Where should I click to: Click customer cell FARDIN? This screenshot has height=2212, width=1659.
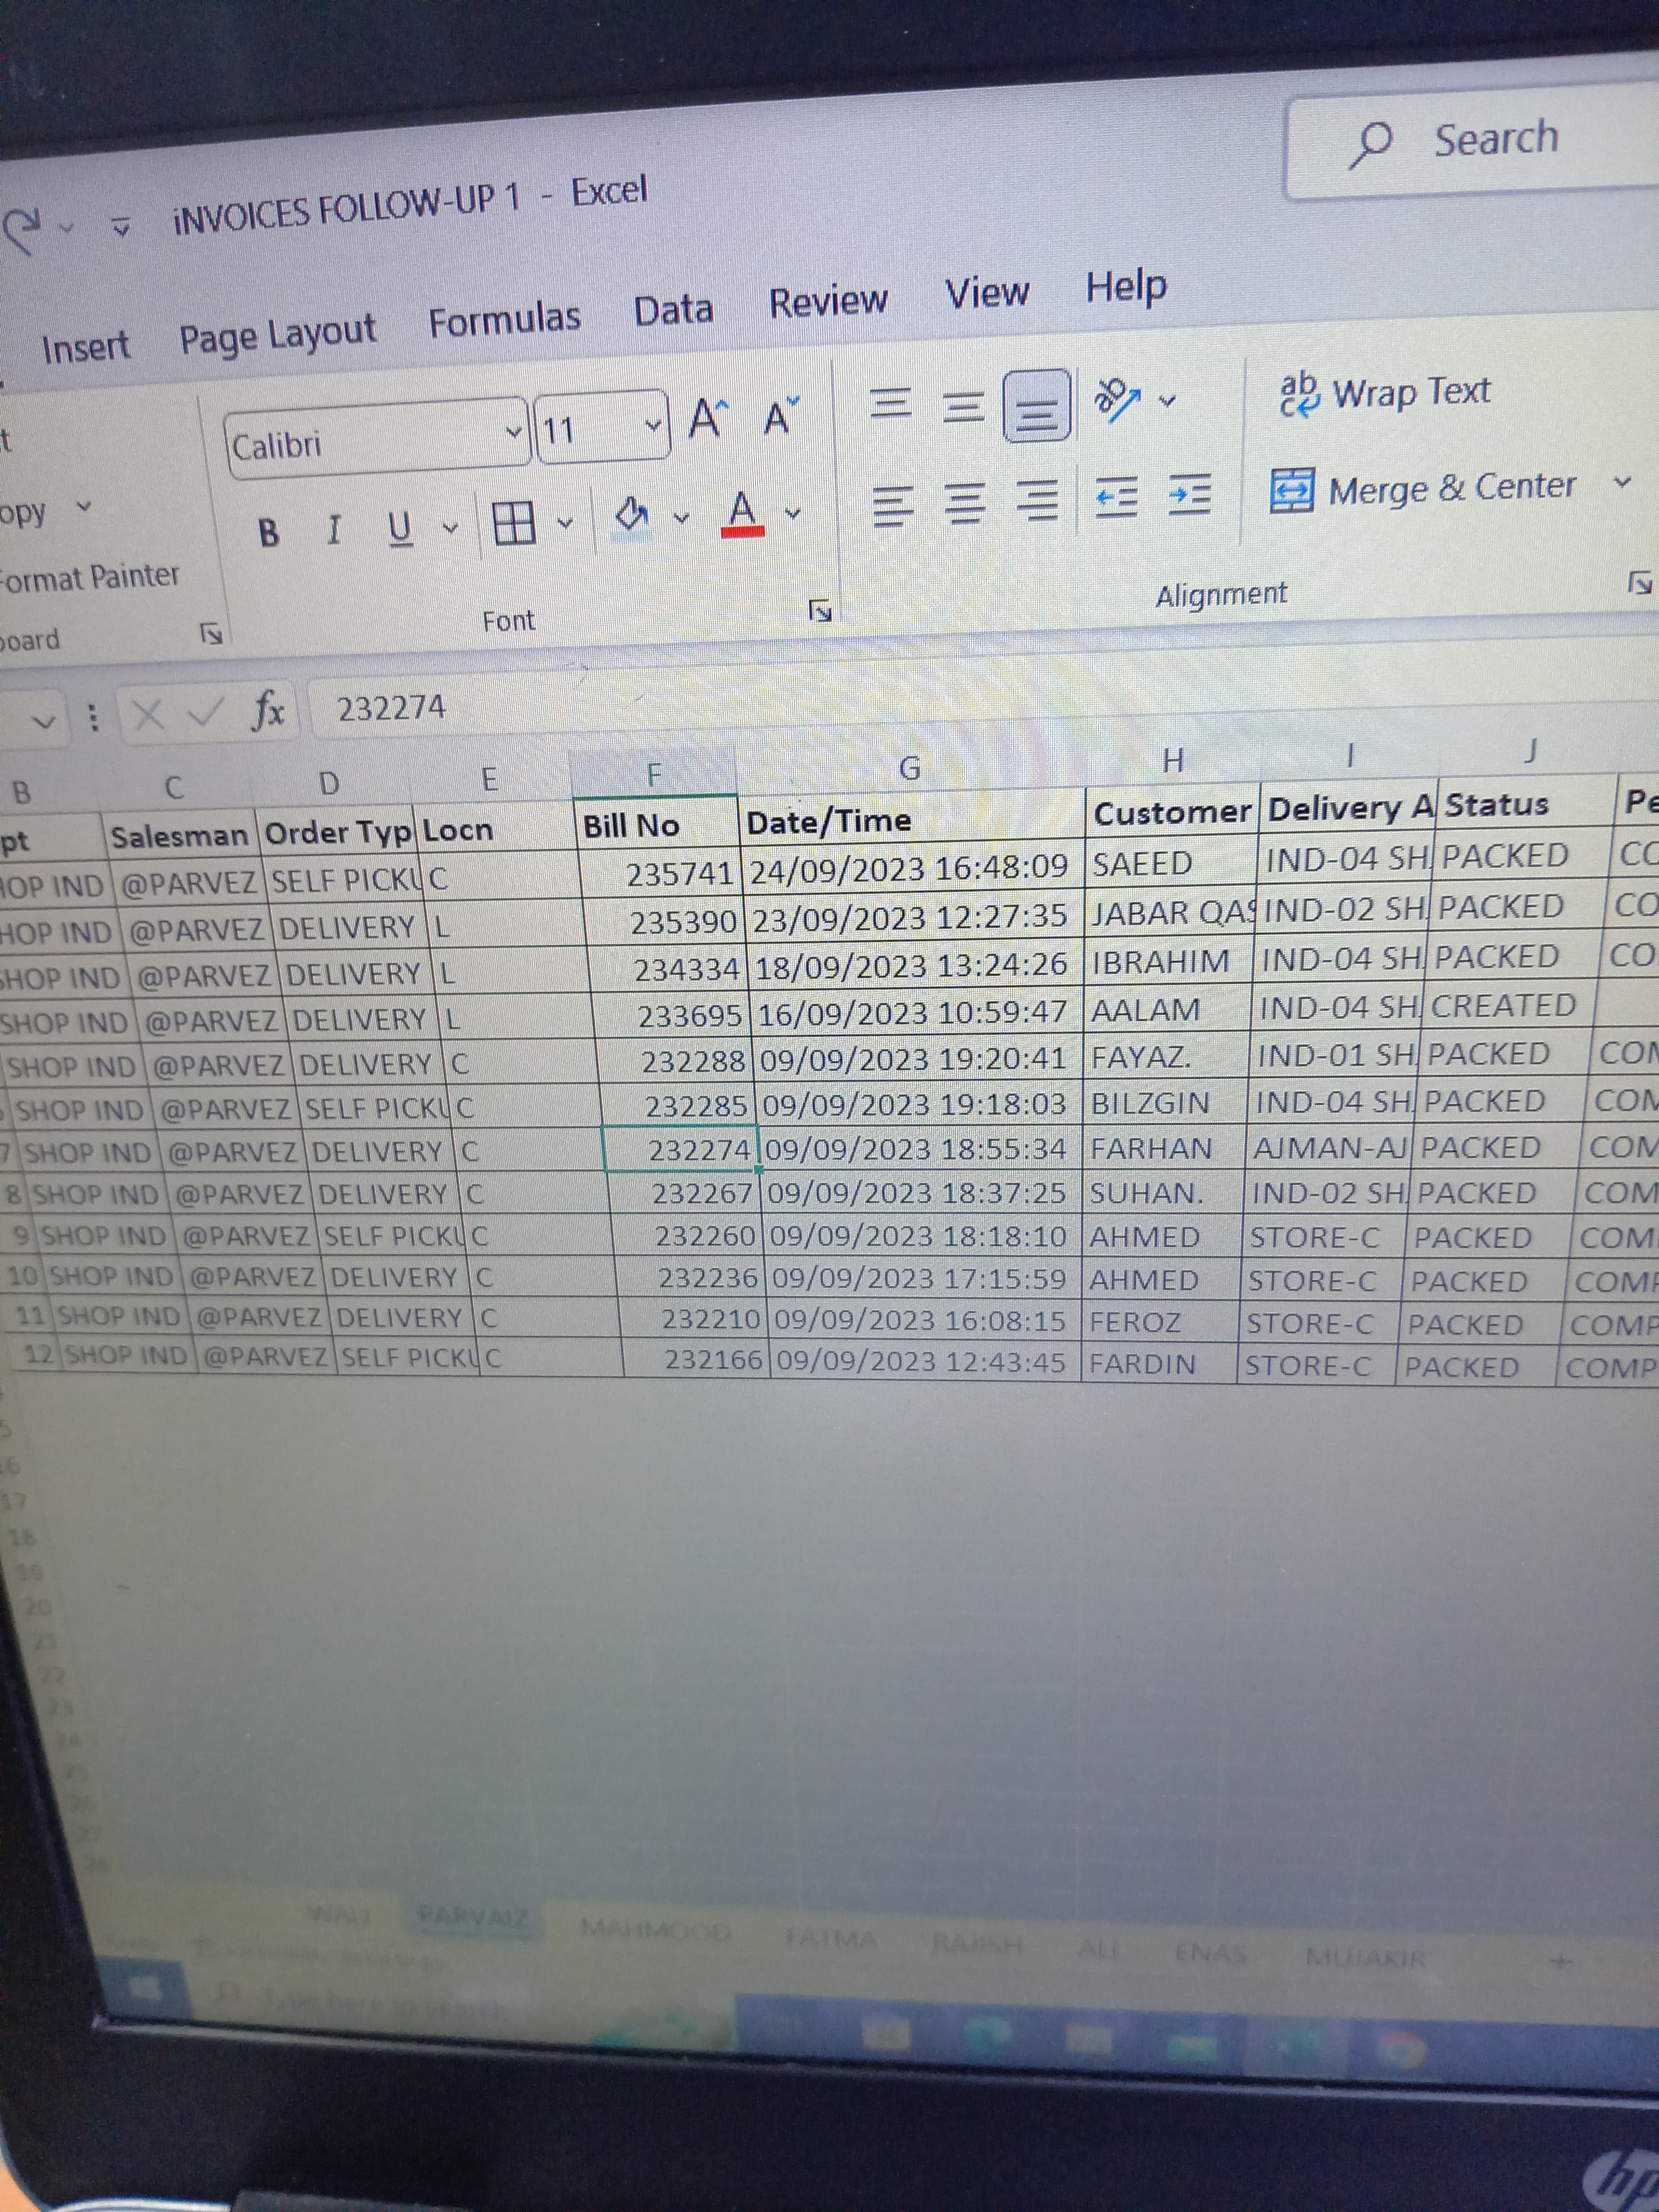pyautogui.click(x=1160, y=1364)
